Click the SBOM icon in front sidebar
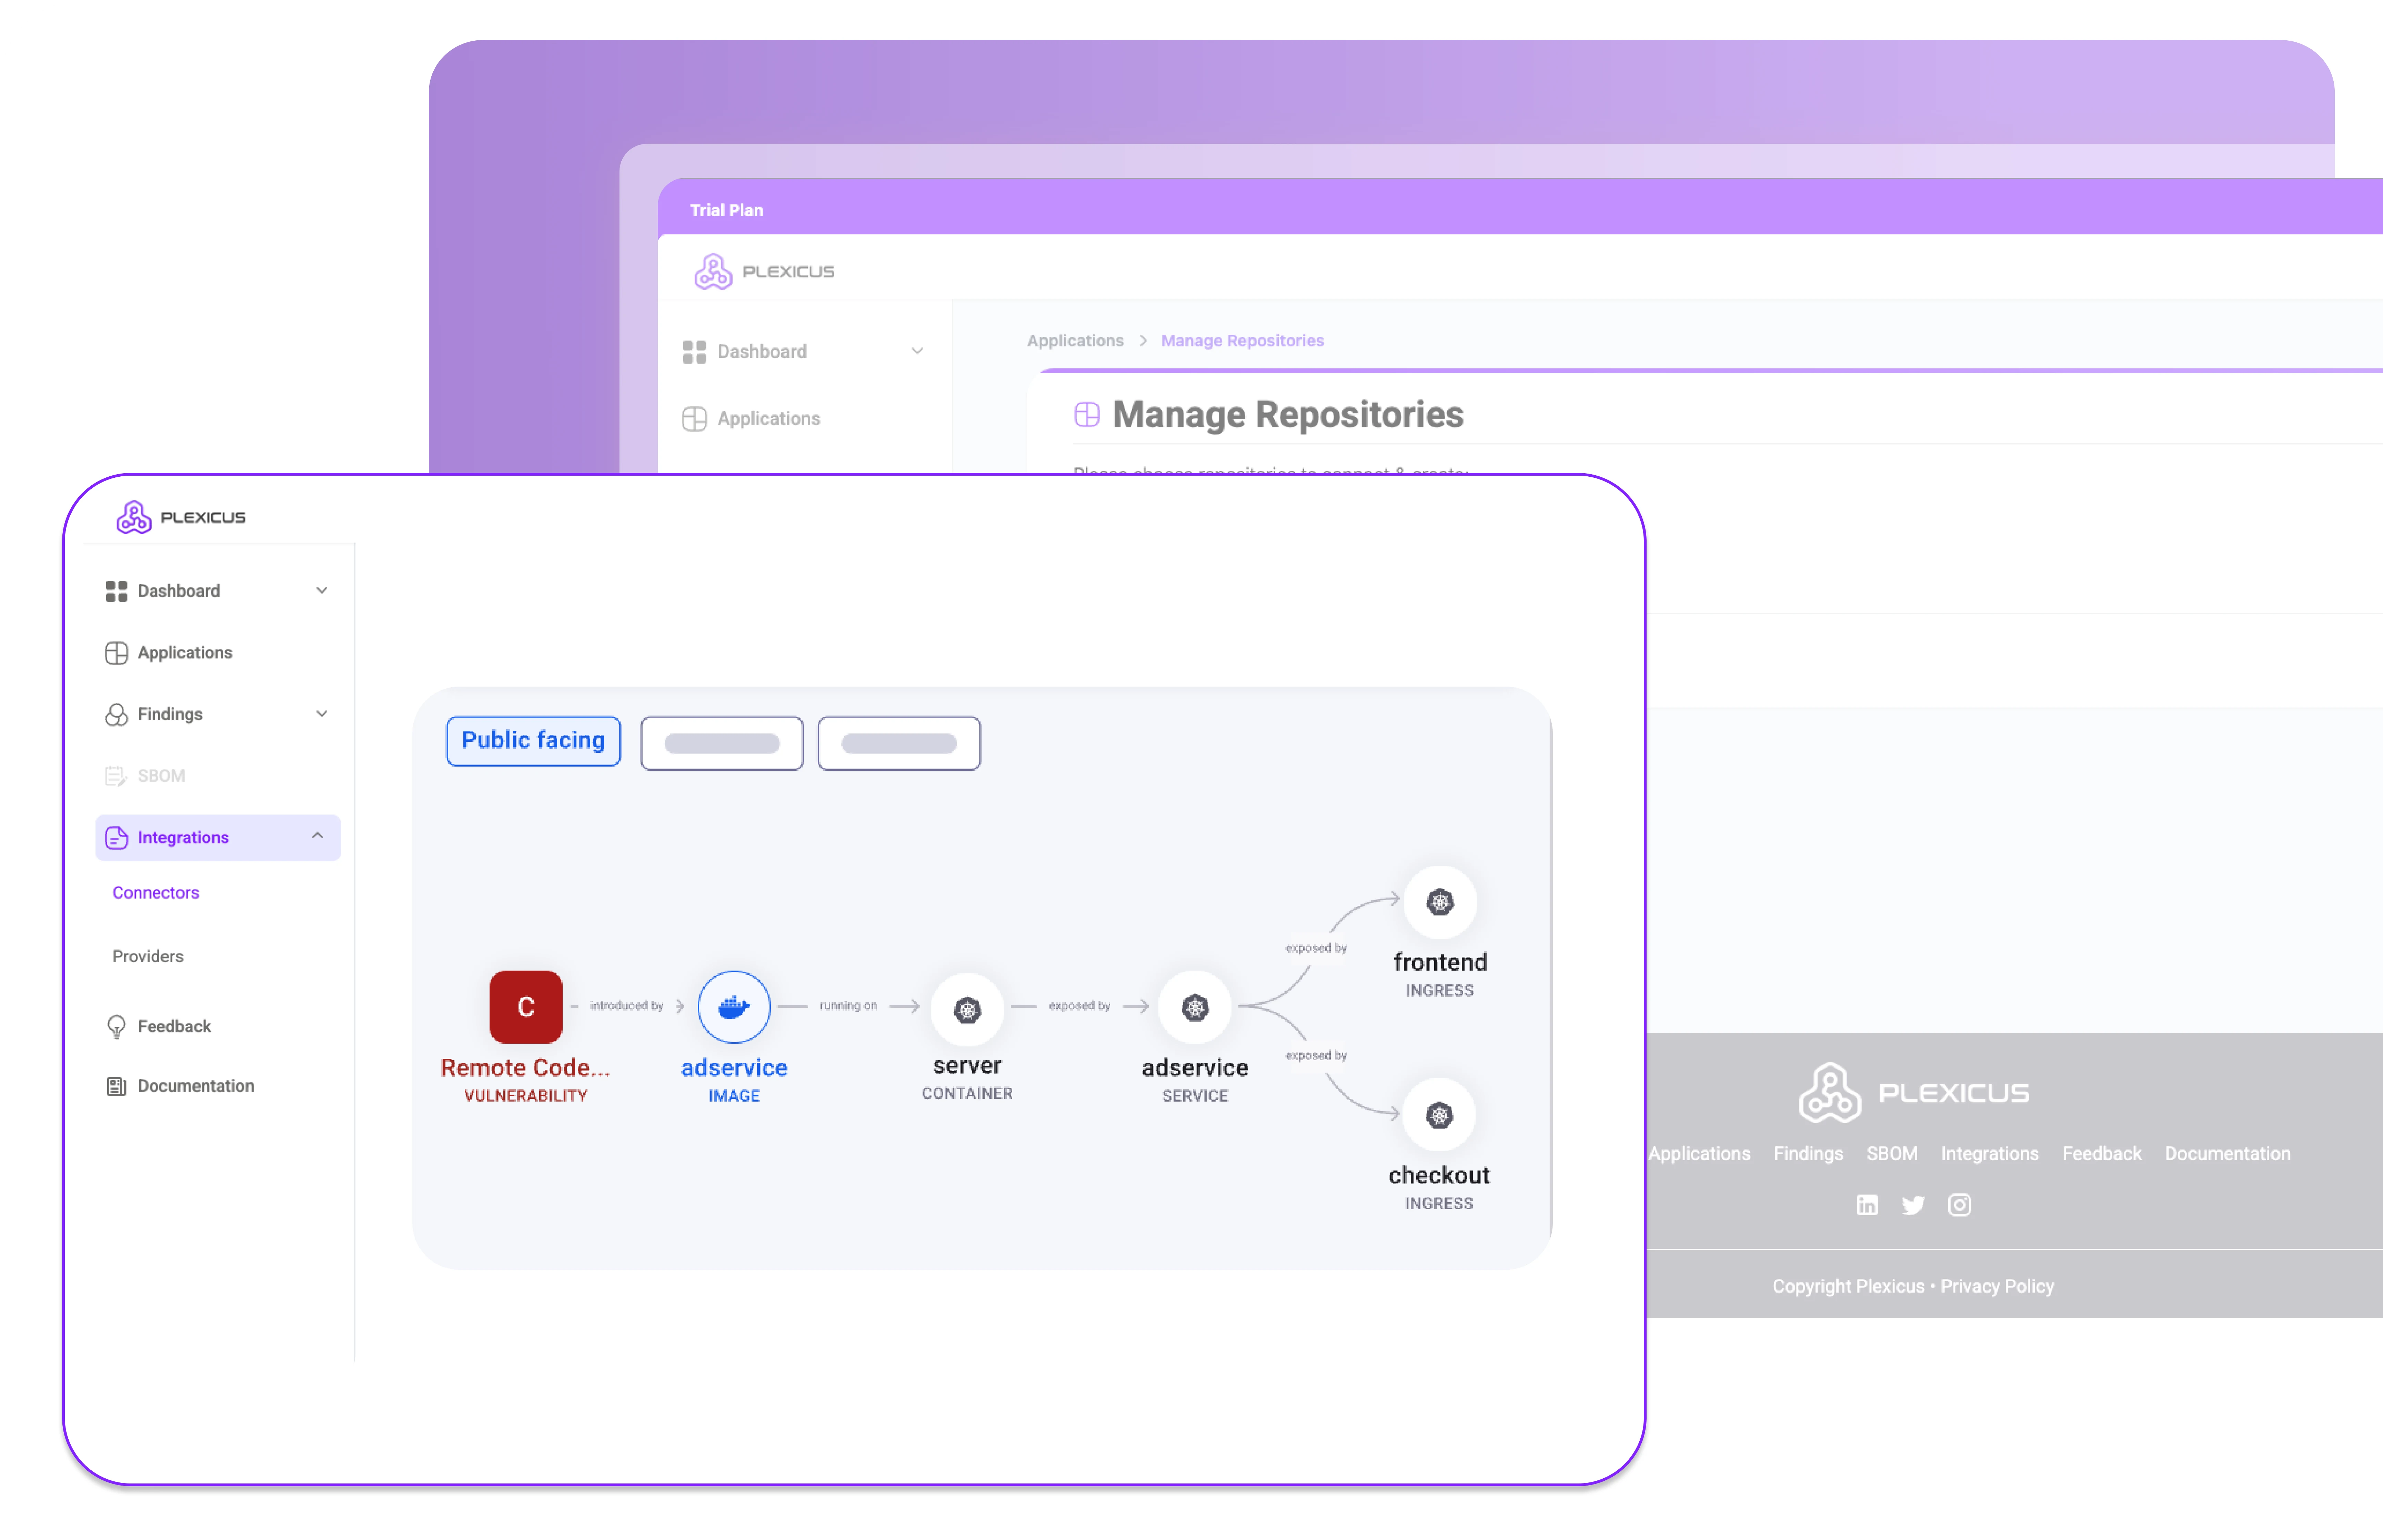This screenshot has width=2383, height=1540. click(x=116, y=776)
